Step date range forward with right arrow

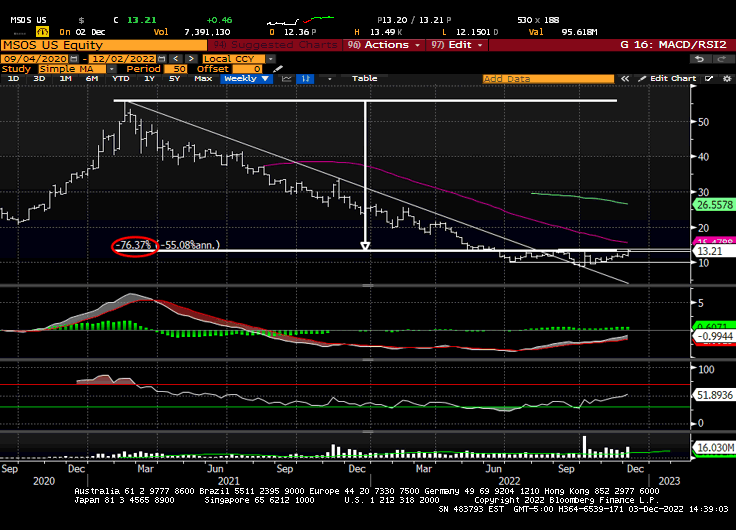point(191,59)
